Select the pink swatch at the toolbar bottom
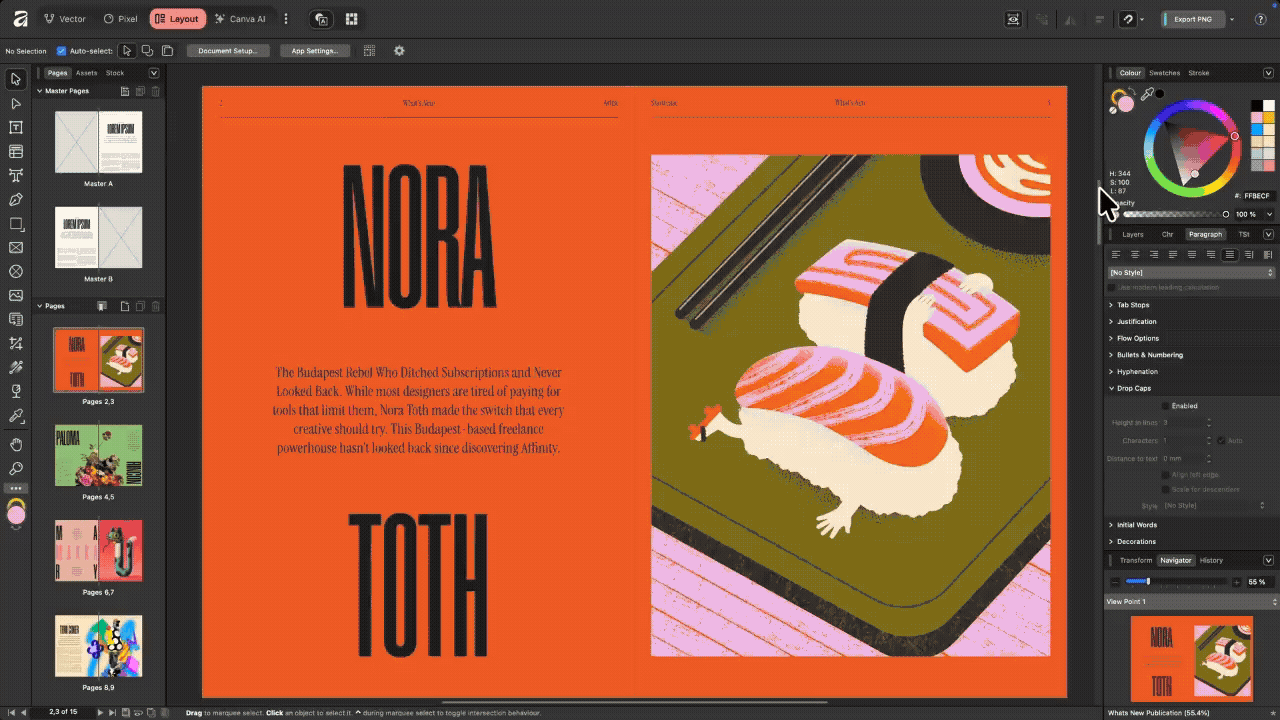Image resolution: width=1280 pixels, height=720 pixels. click(x=16, y=515)
